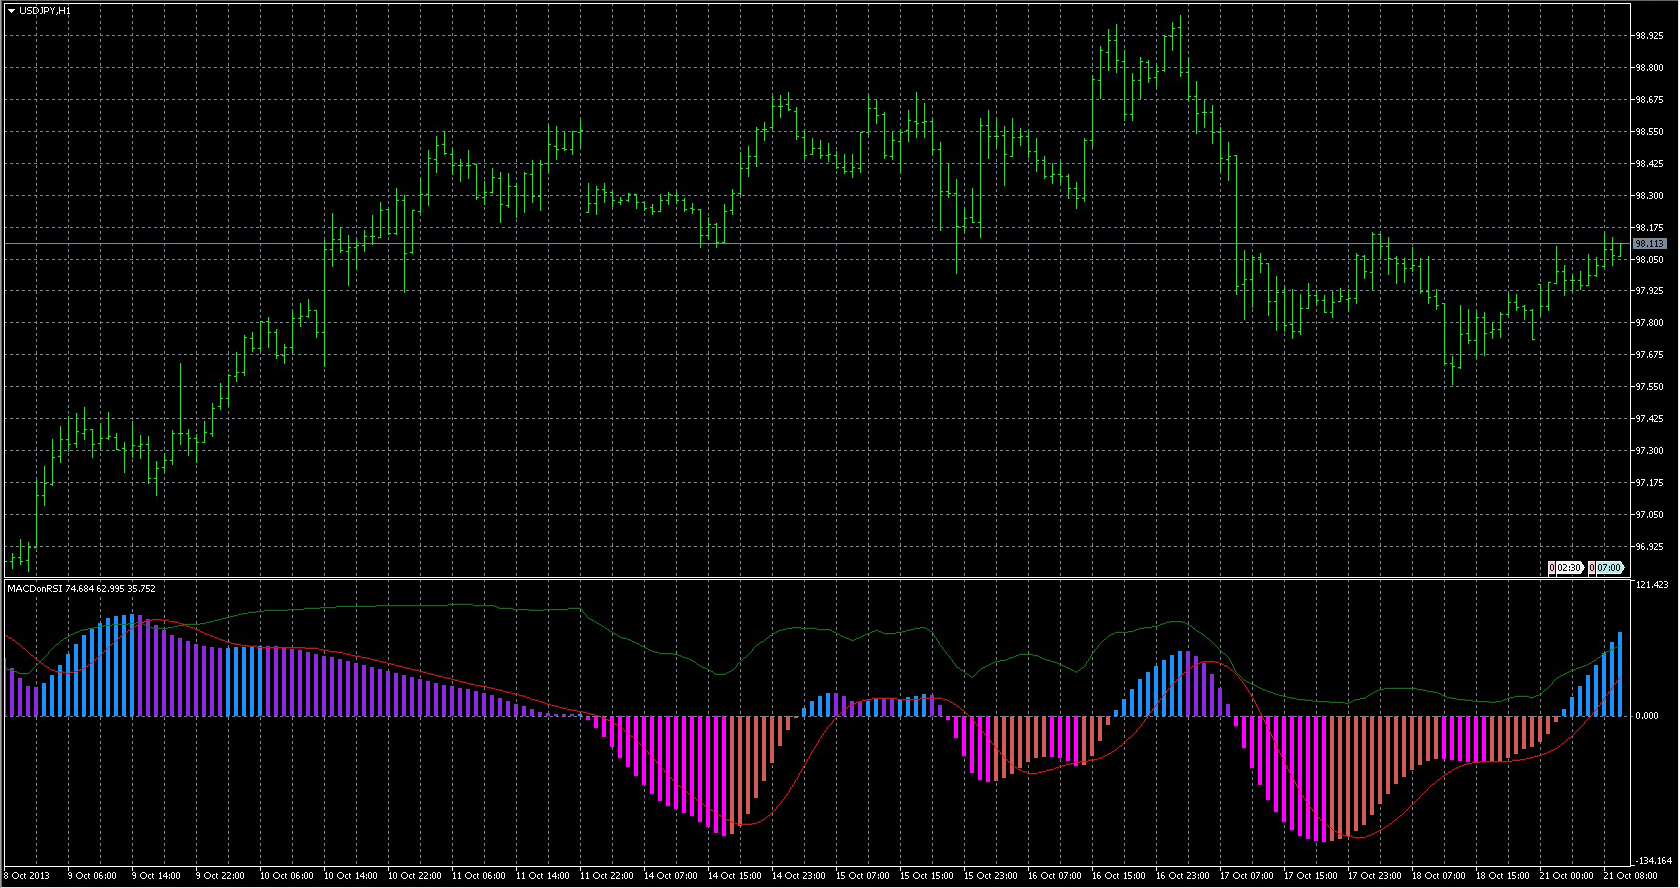Click the white 02:30 time tag
Image resolution: width=1680 pixels, height=888 pixels.
coord(1569,568)
